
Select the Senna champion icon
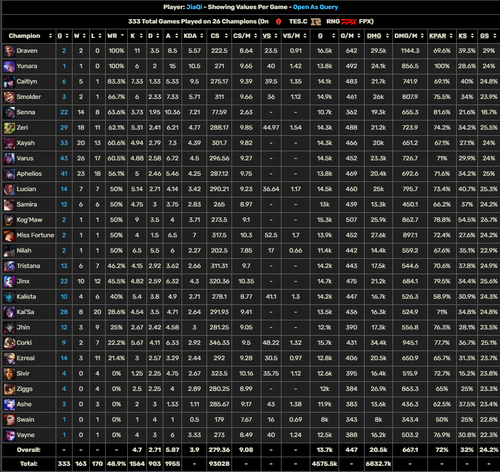pyautogui.click(x=9, y=112)
